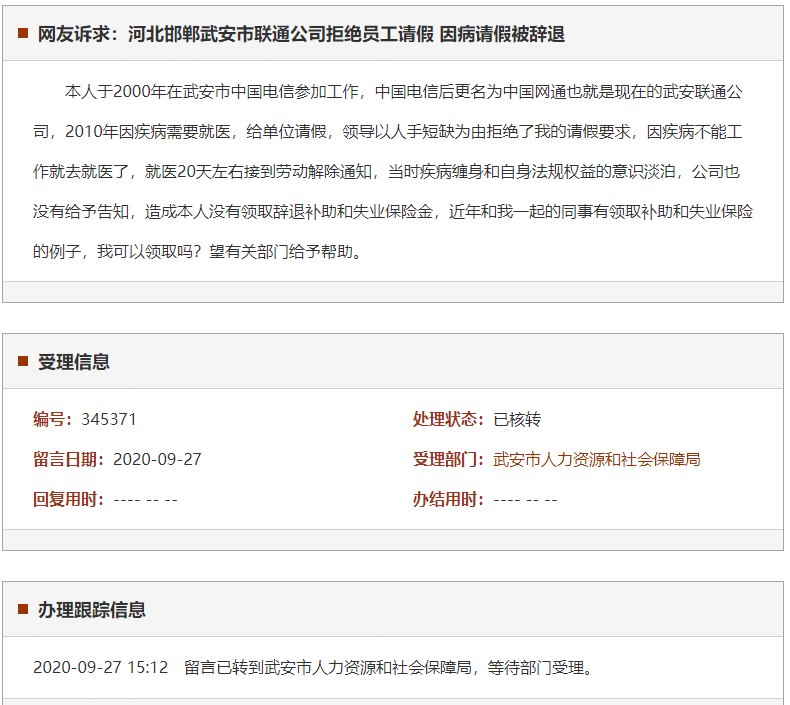This screenshot has width=790, height=705.
Task: Click the 武安市人力资源和社会保障局 department link
Action: 597,460
